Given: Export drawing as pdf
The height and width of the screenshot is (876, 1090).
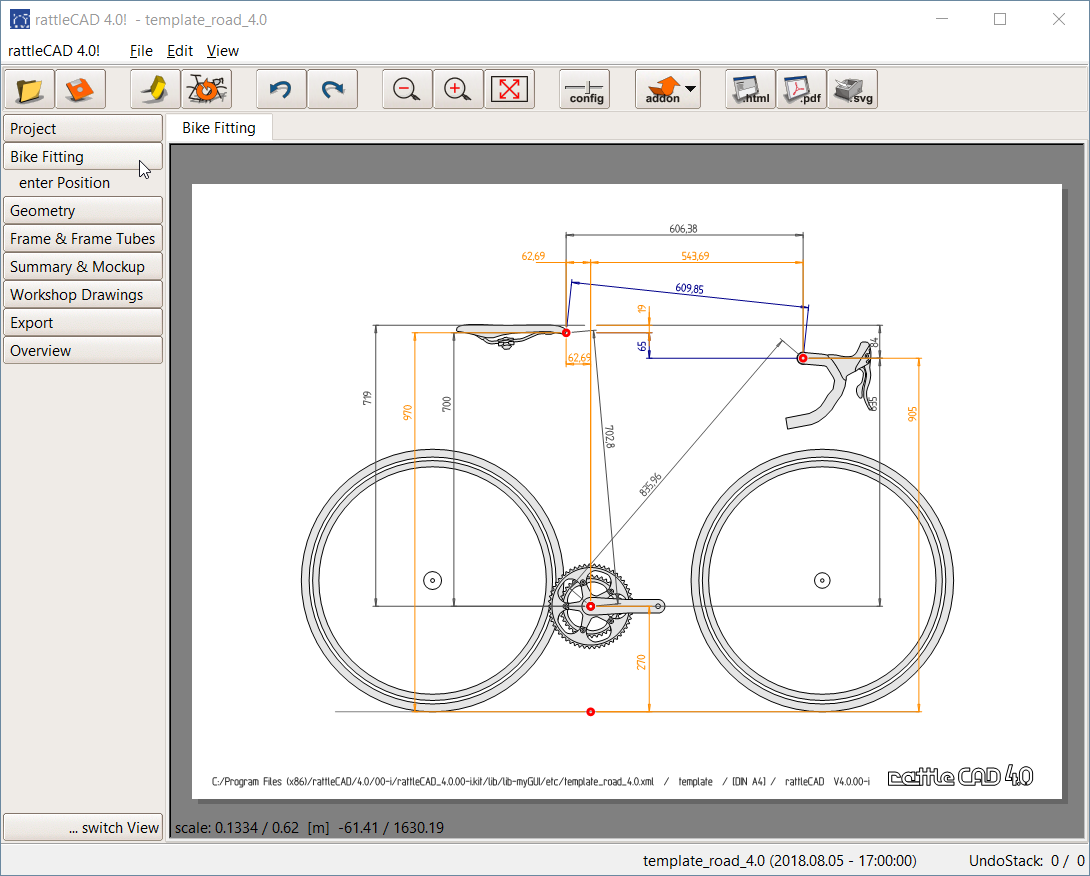Looking at the screenshot, I should (802, 89).
